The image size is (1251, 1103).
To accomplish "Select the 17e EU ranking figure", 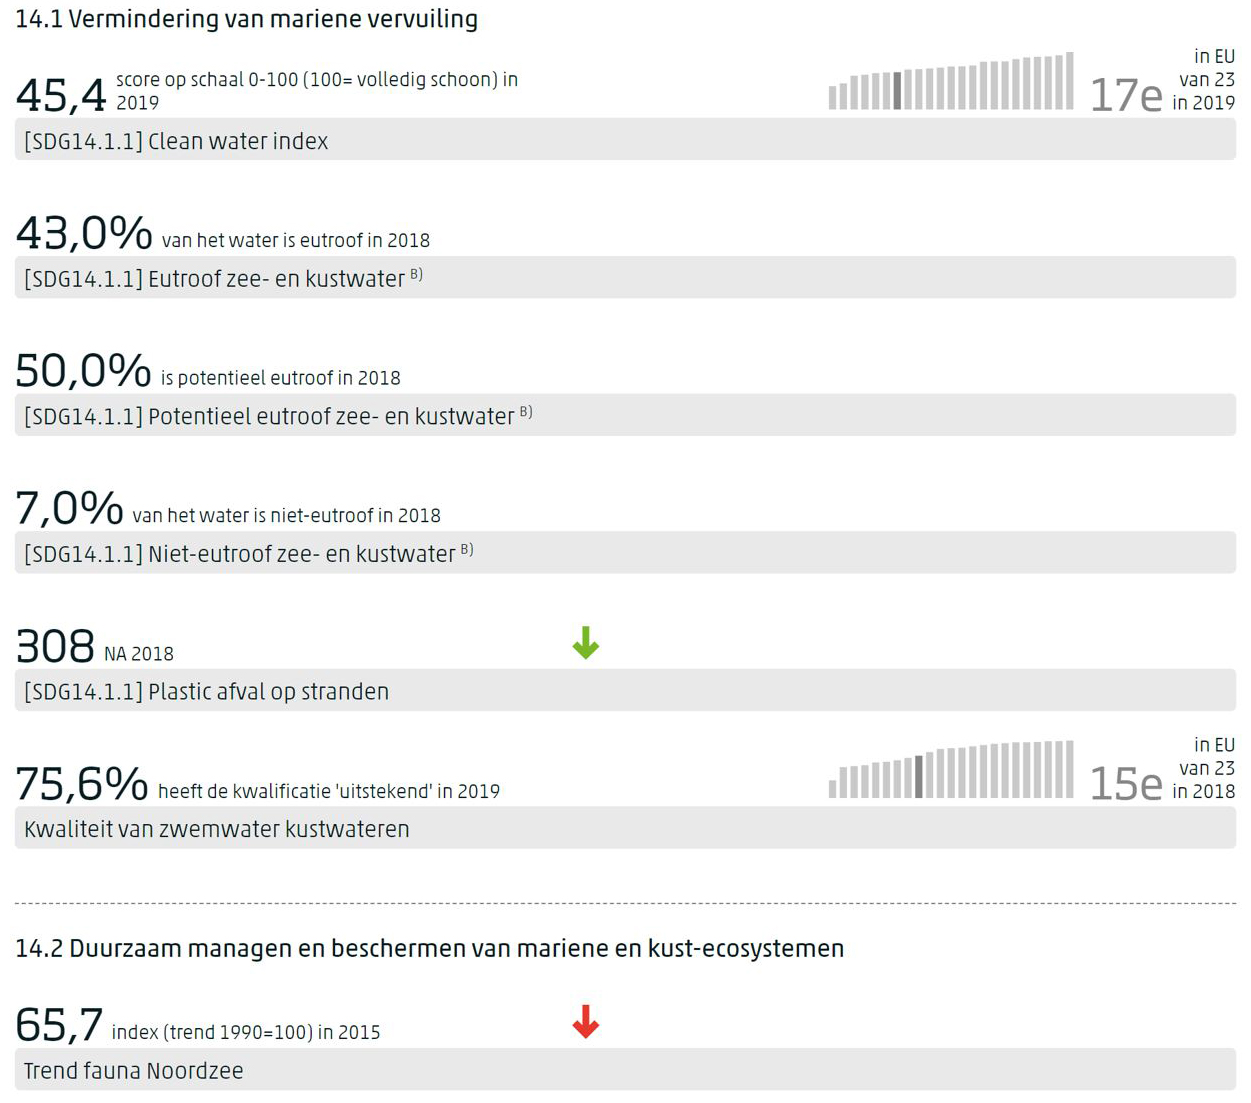I will coord(1125,95).
